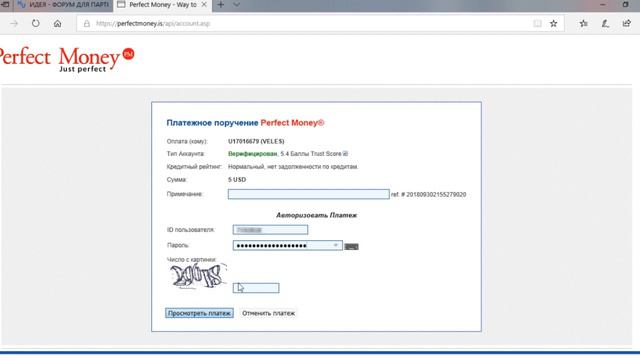Click the ID пользователя input field
Screen dimensions: 640x360
[270, 230]
